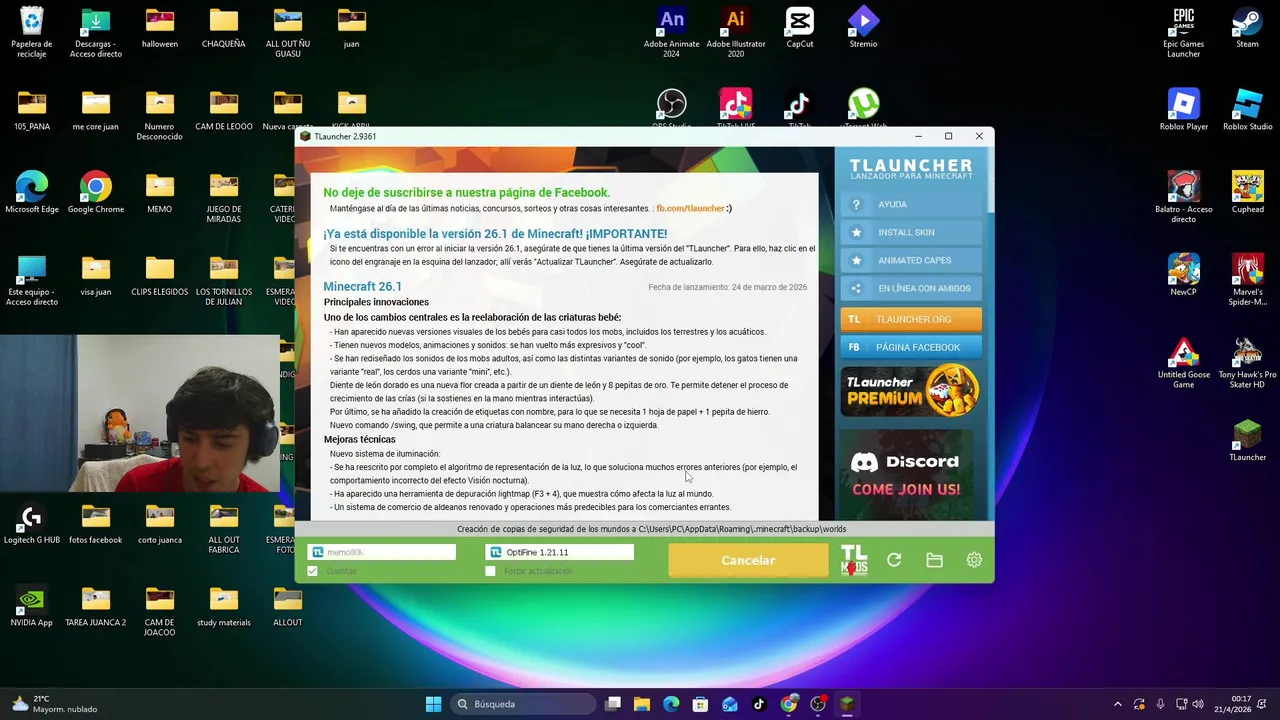Open the taskbar volume control
Viewport: 1280px width, 720px height.
pos(1198,704)
